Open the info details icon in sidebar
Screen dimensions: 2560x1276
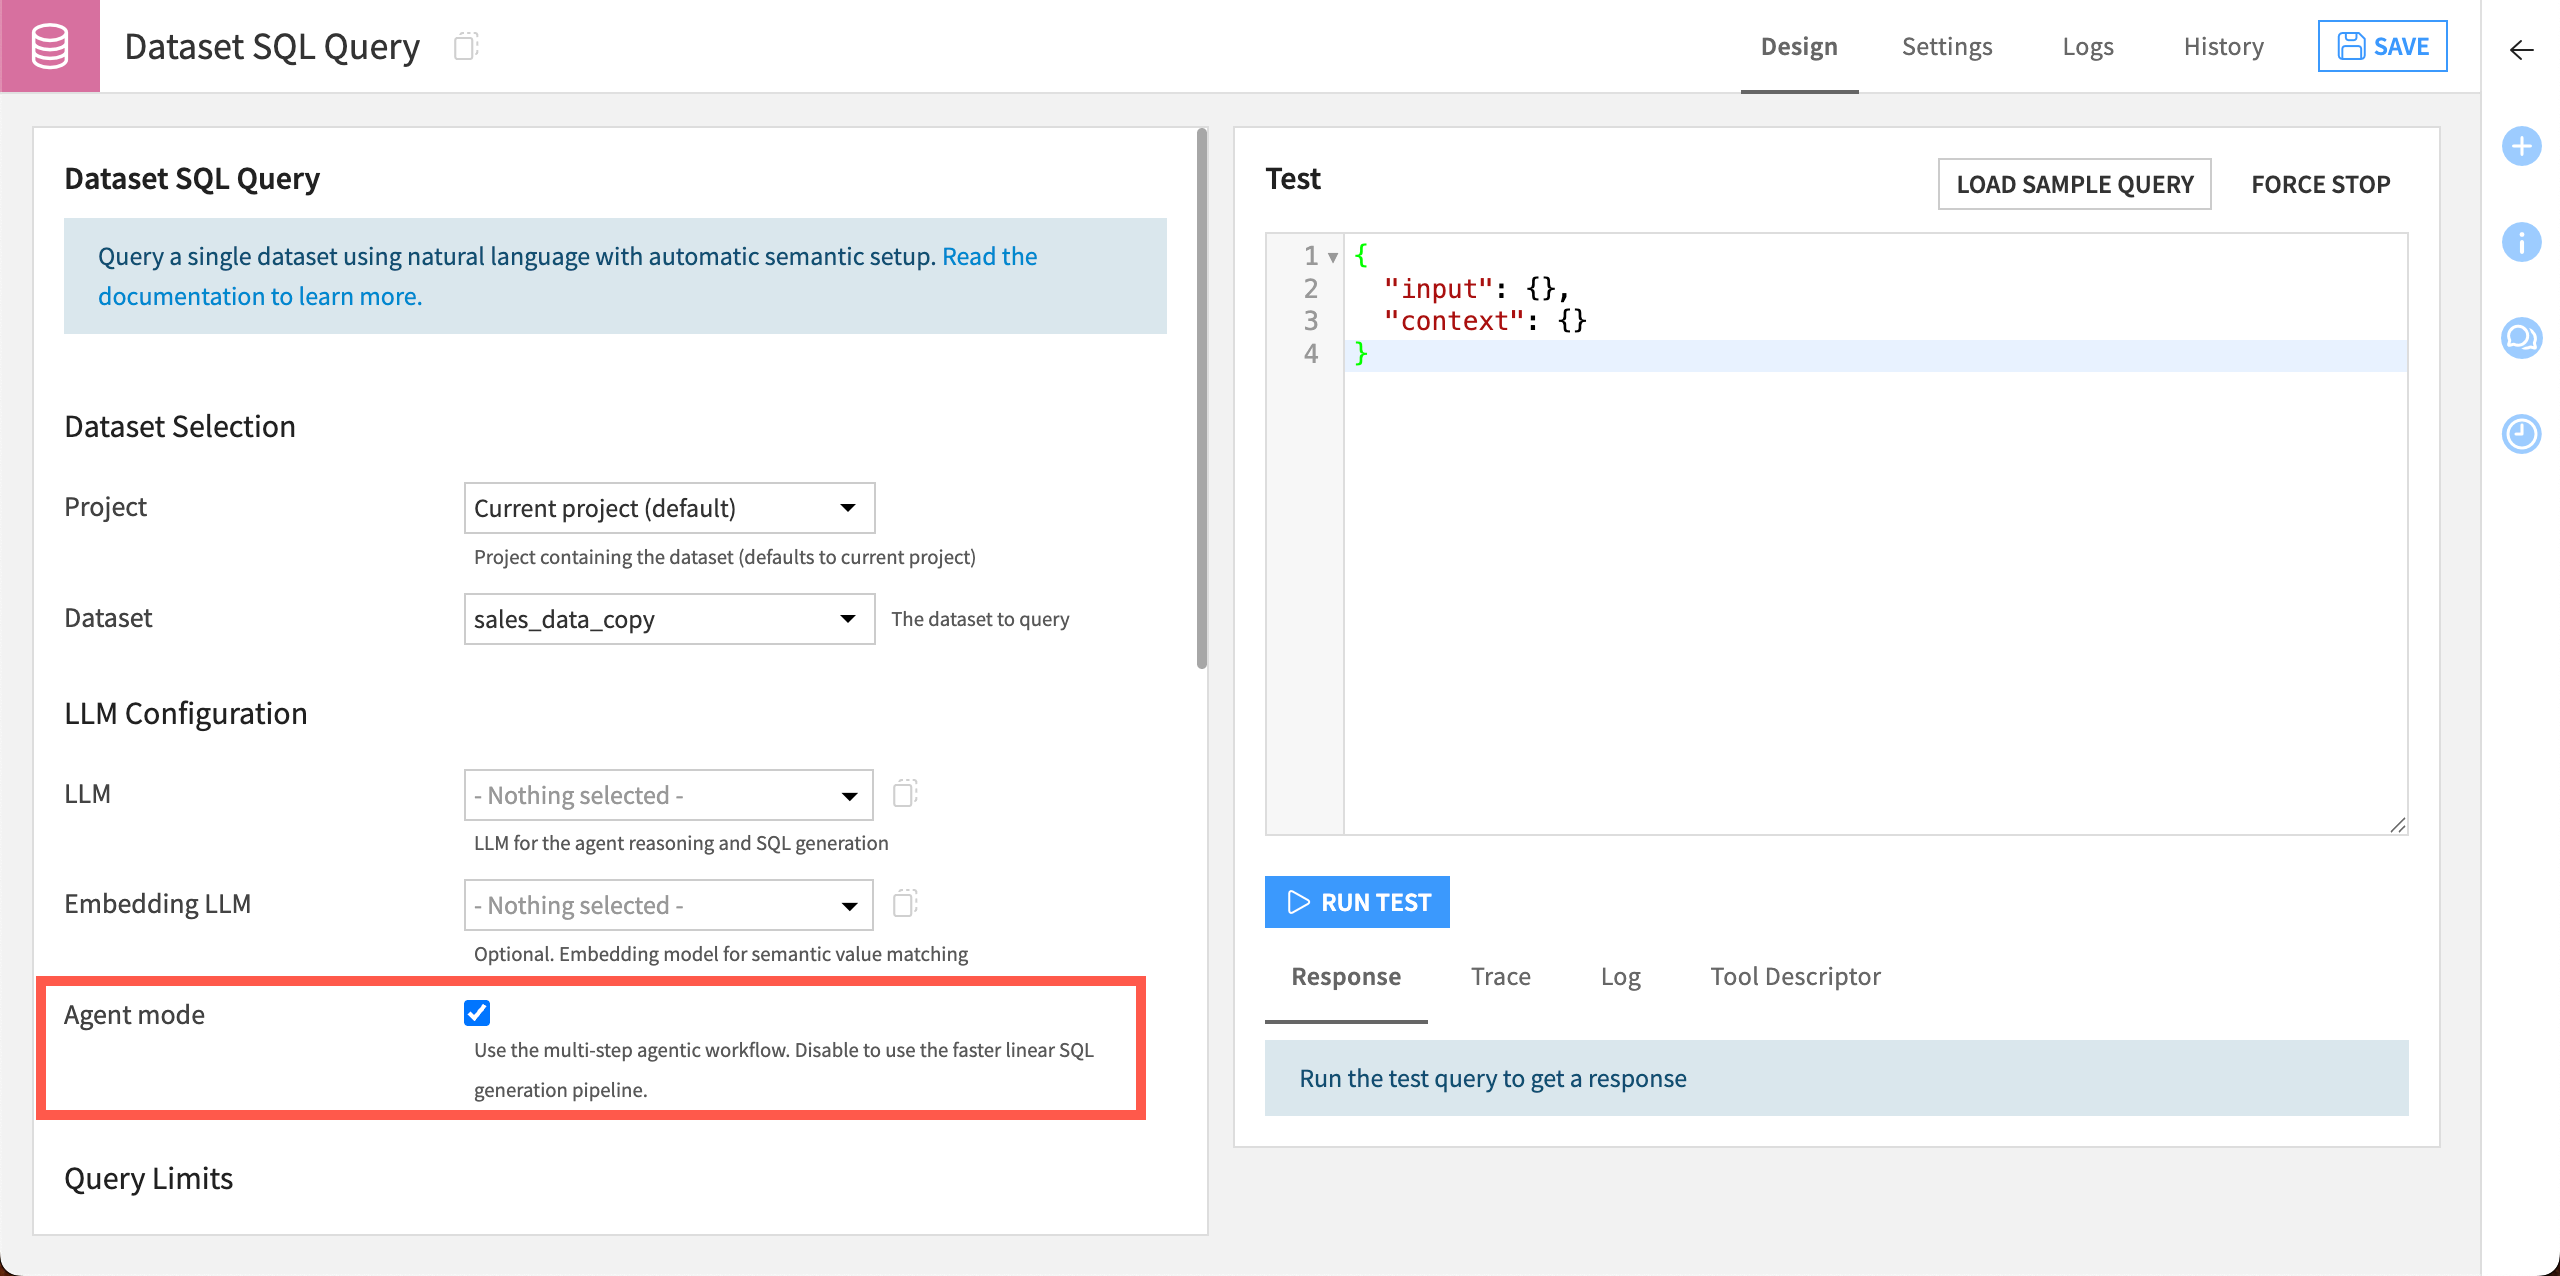click(x=2521, y=242)
